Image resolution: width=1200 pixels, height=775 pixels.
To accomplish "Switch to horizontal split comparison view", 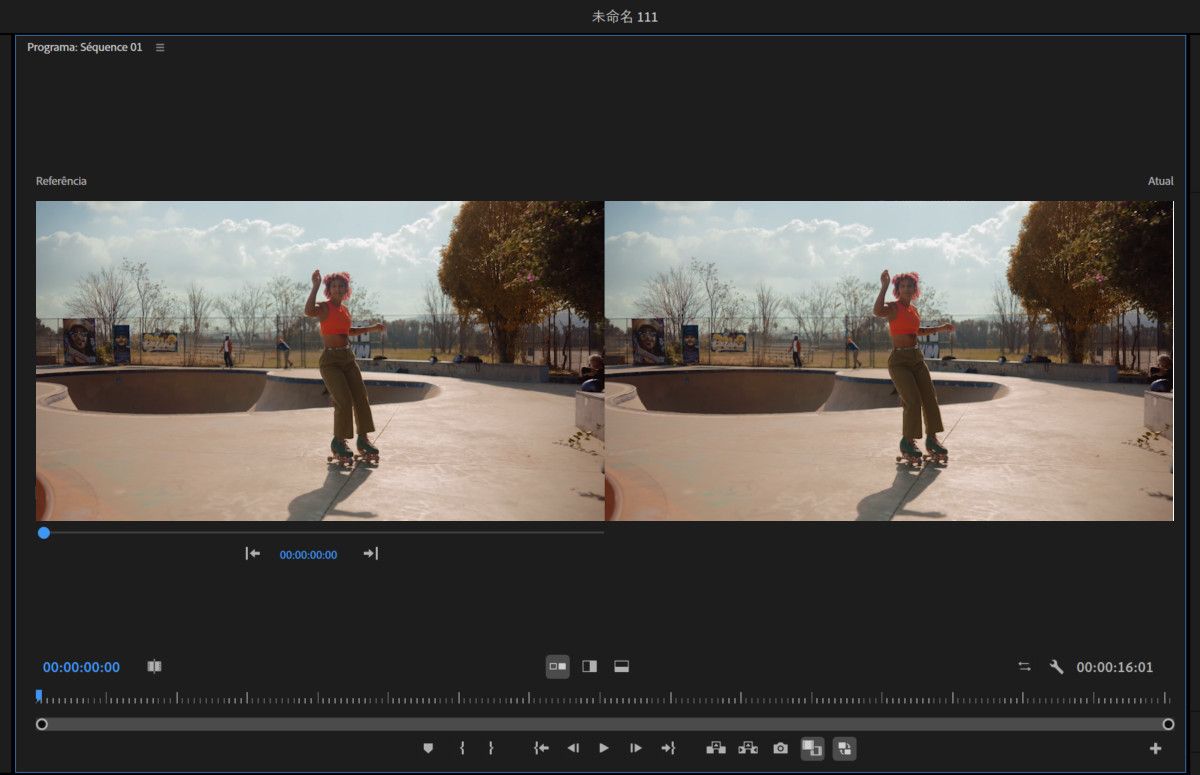I will click(621, 667).
